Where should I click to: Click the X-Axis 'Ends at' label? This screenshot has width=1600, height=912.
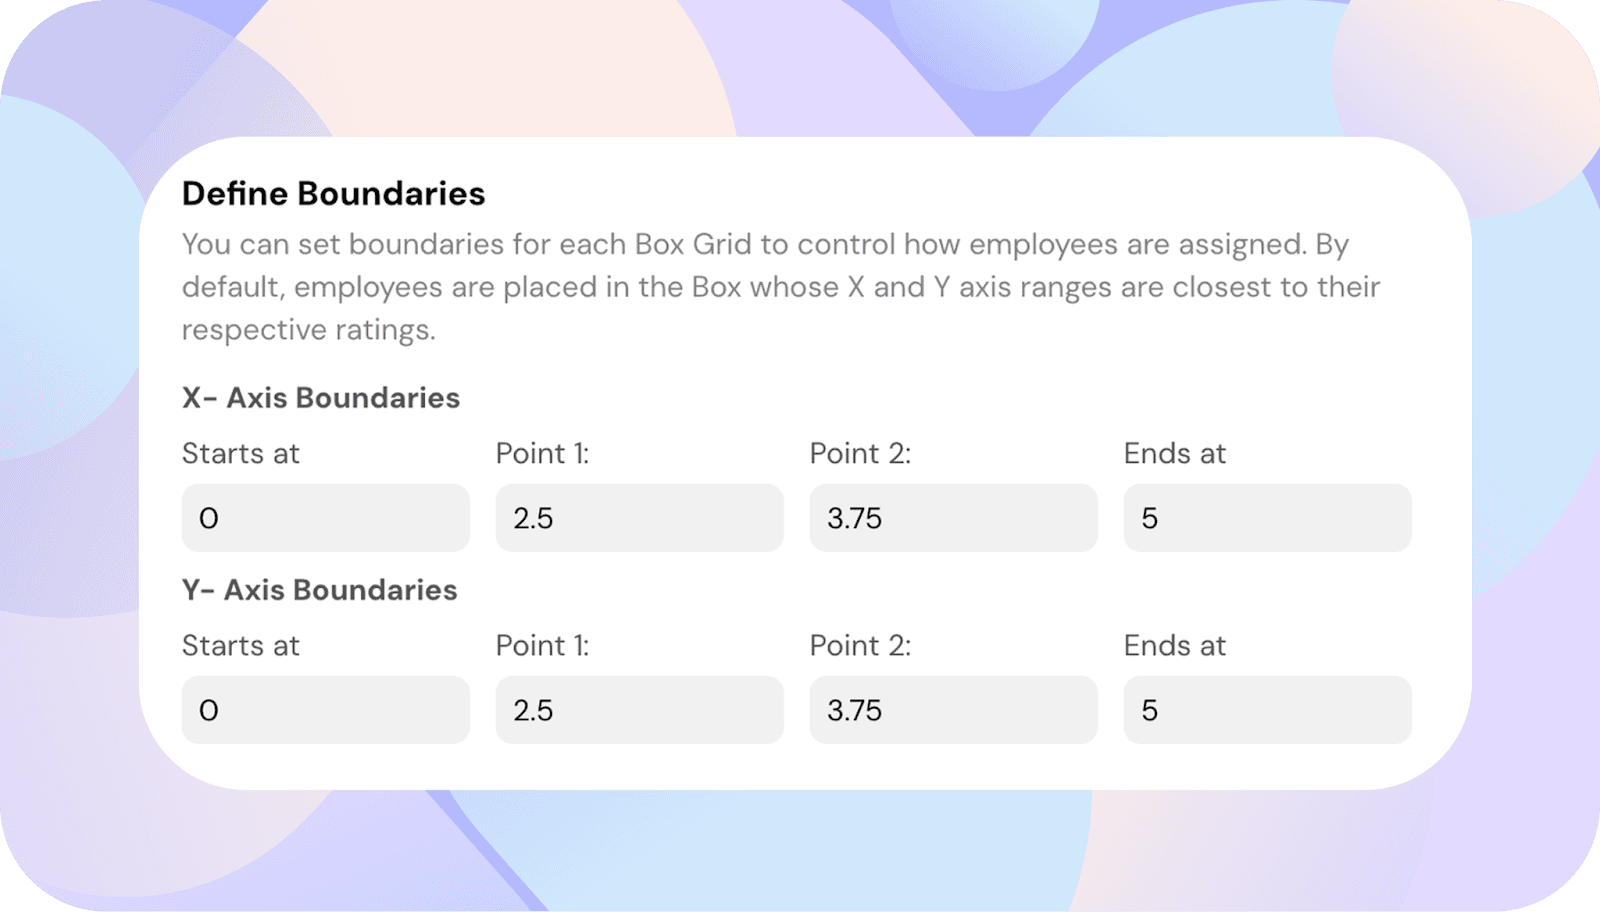[x=1174, y=454]
